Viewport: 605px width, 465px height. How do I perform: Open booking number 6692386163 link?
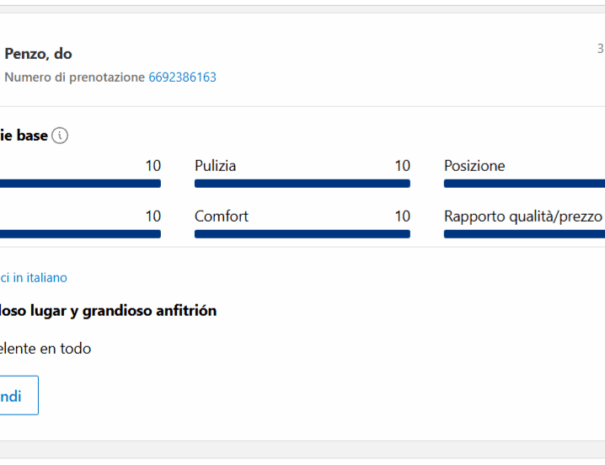pos(183,77)
